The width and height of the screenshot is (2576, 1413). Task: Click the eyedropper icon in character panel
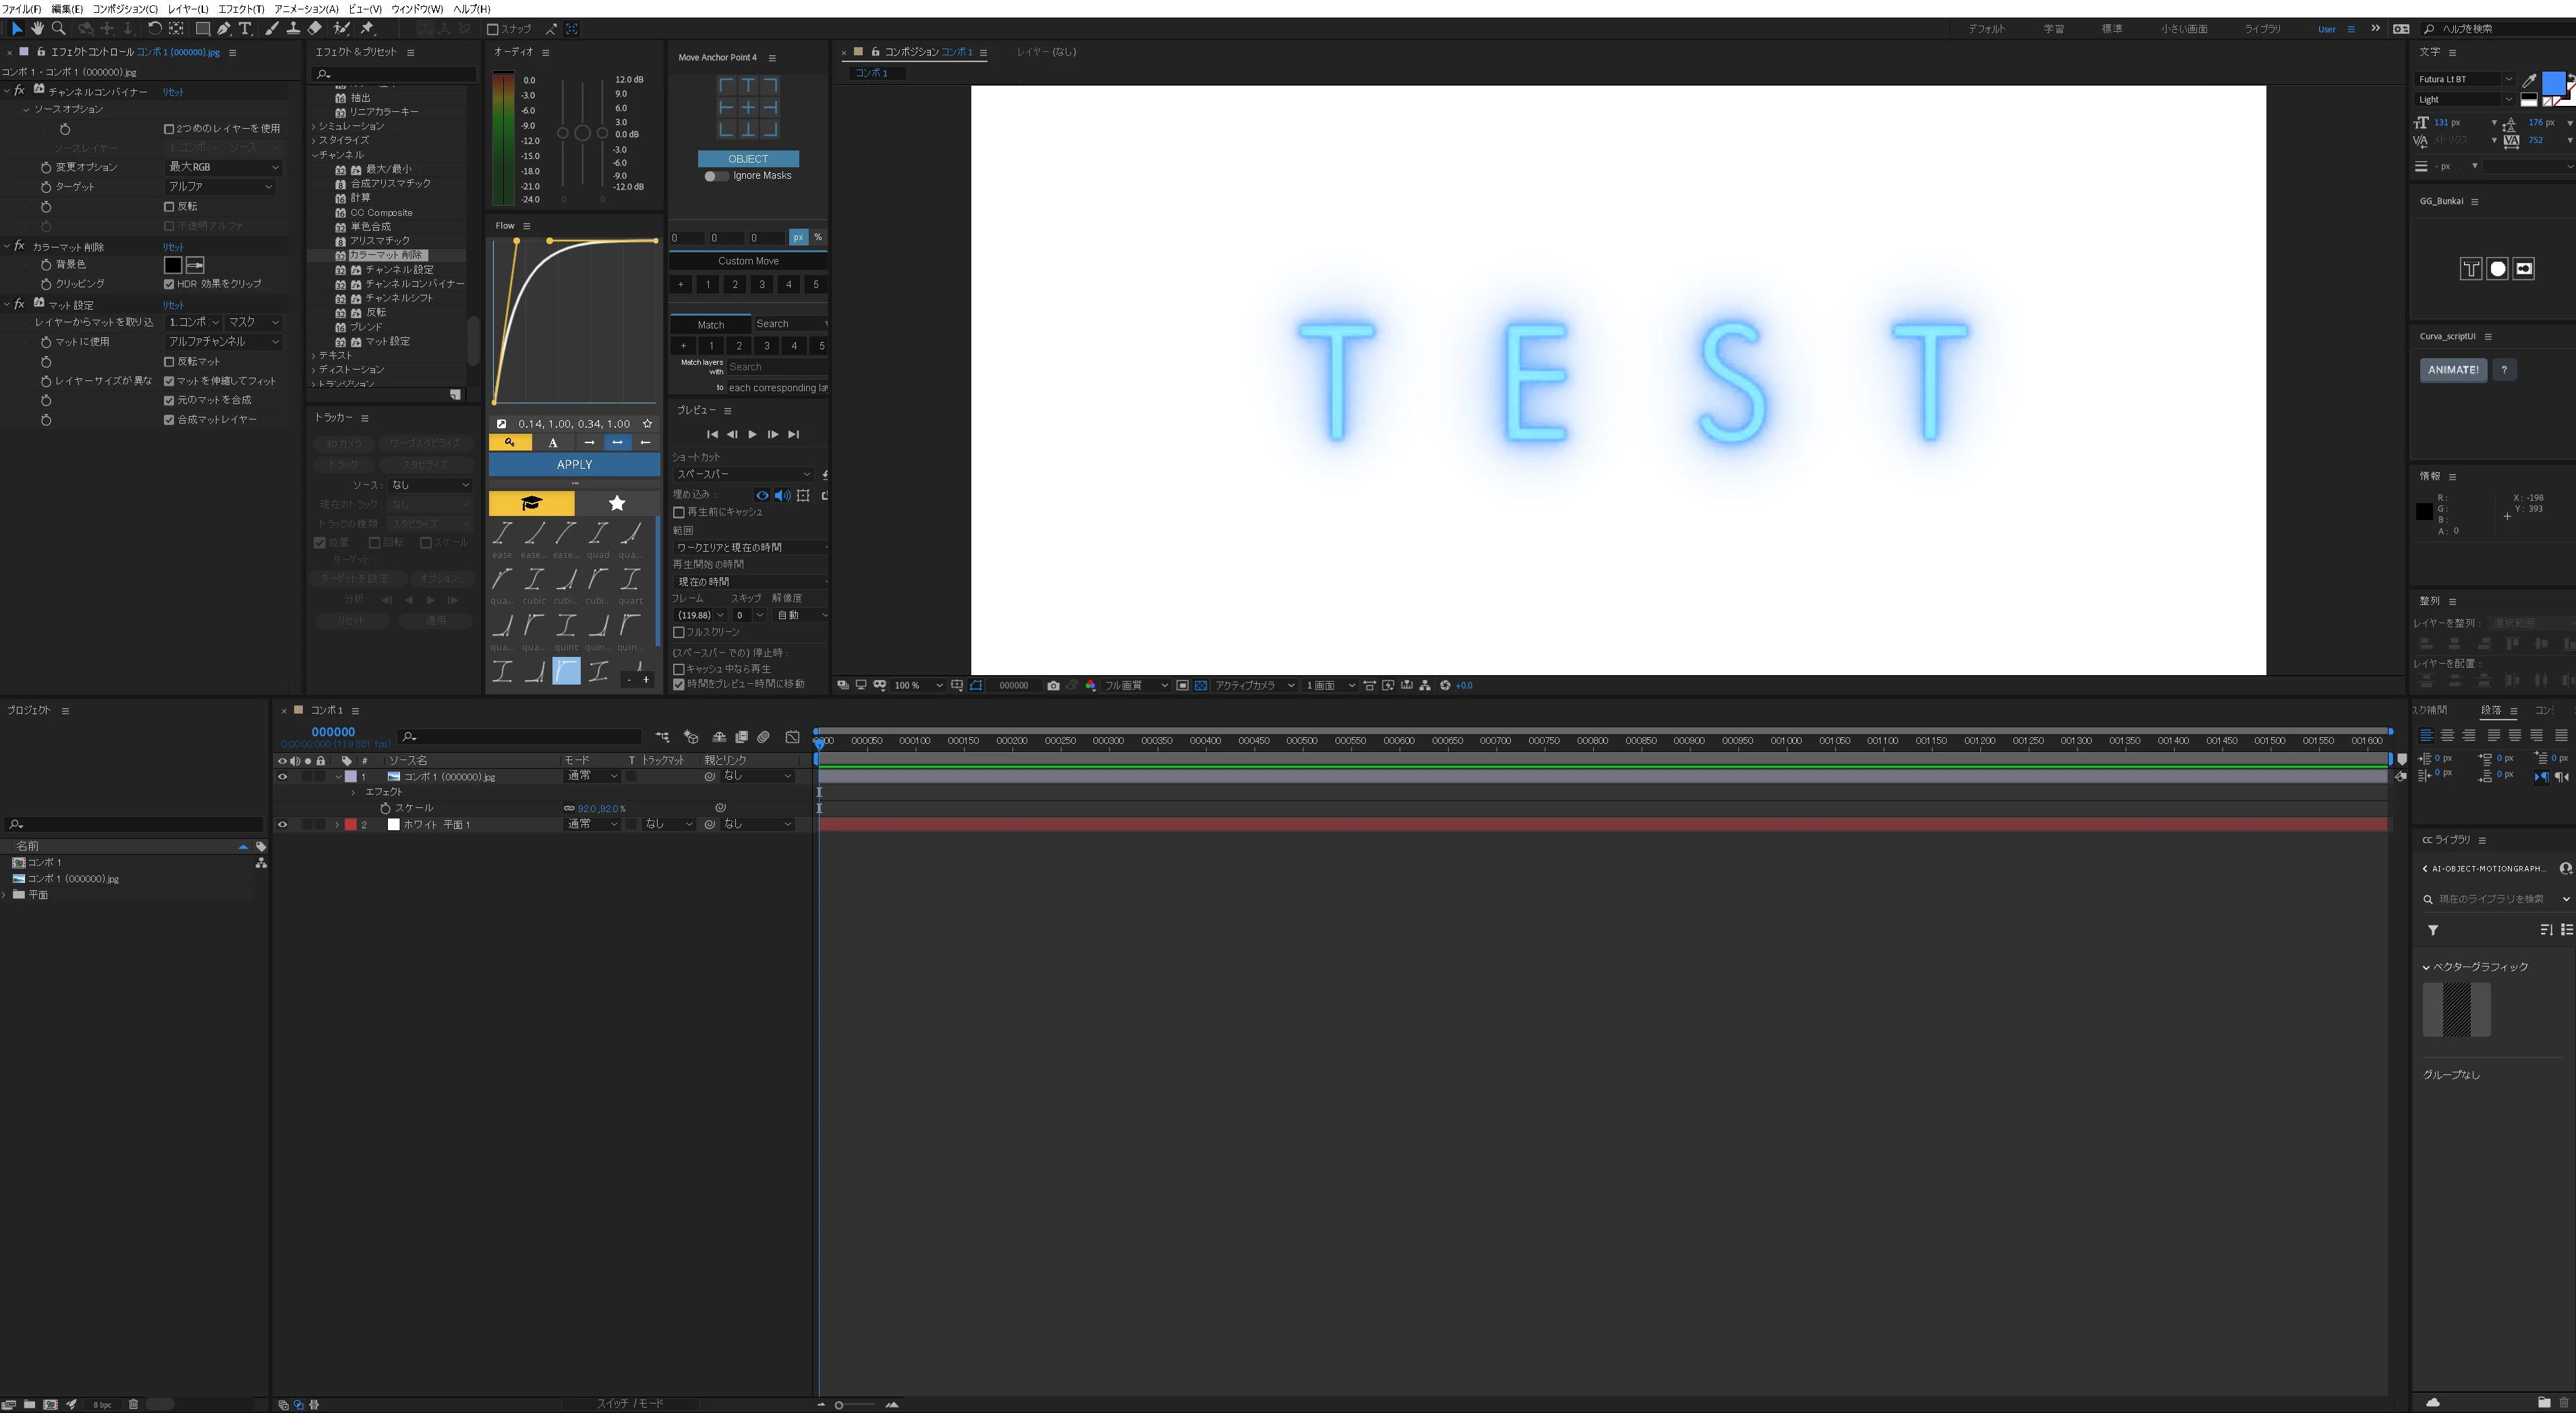pos(2529,80)
